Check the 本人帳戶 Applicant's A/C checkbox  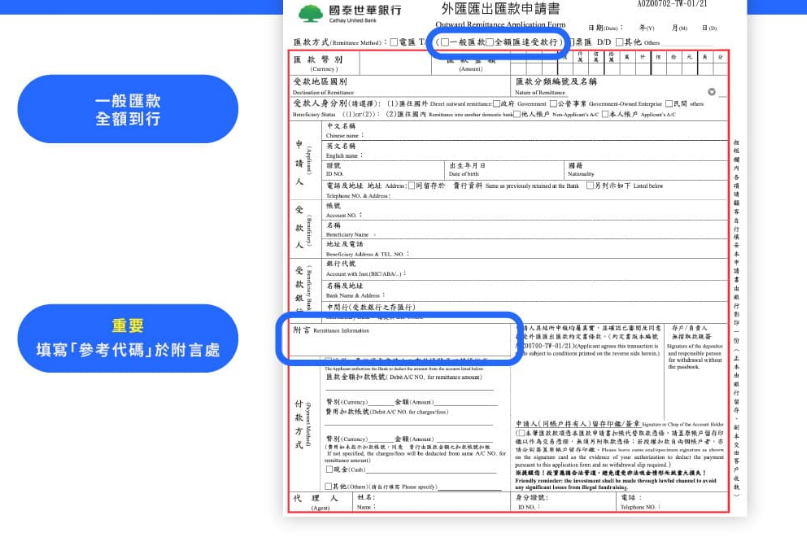[x=605, y=114]
